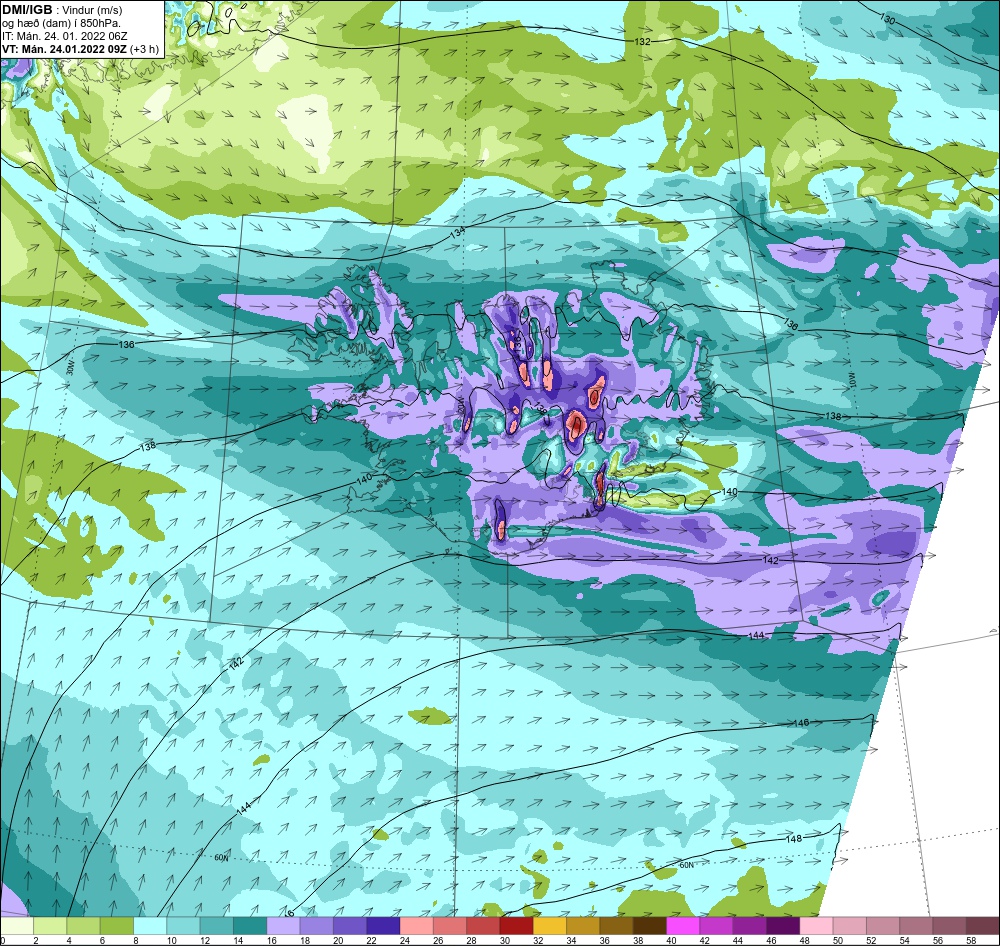Screen dimensions: 1000x946
Task: Click the 'Vindur (m/s)' label
Action: [93, 10]
